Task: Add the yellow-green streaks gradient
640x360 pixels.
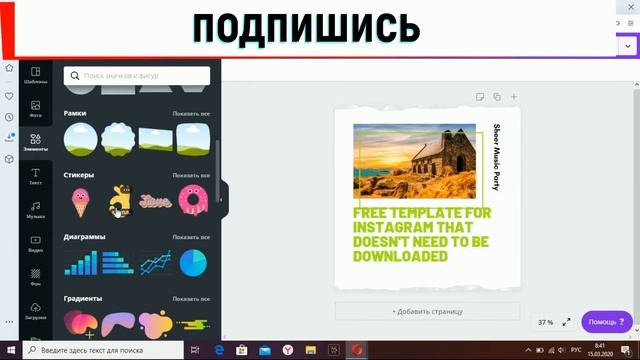Action: click(x=193, y=325)
